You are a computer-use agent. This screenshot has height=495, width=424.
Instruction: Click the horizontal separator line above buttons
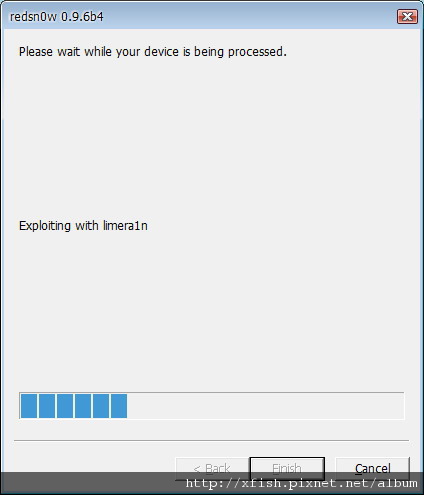[x=211, y=440]
